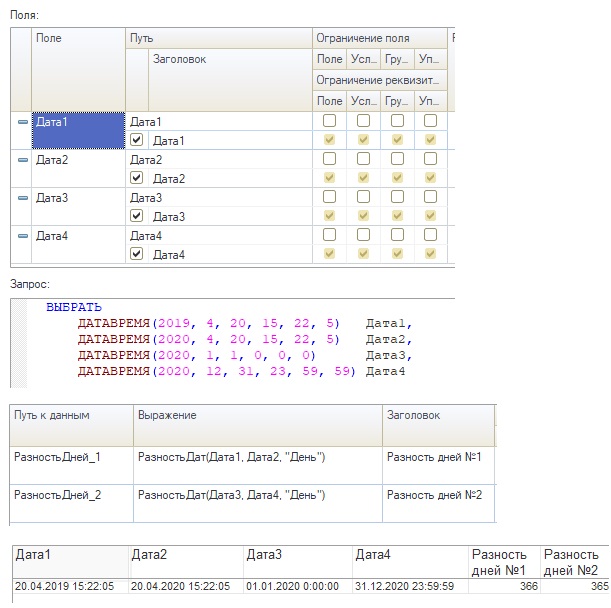Toggle attribute restriction Уп for Дата2
This screenshot has height=608, width=611.
click(431, 178)
